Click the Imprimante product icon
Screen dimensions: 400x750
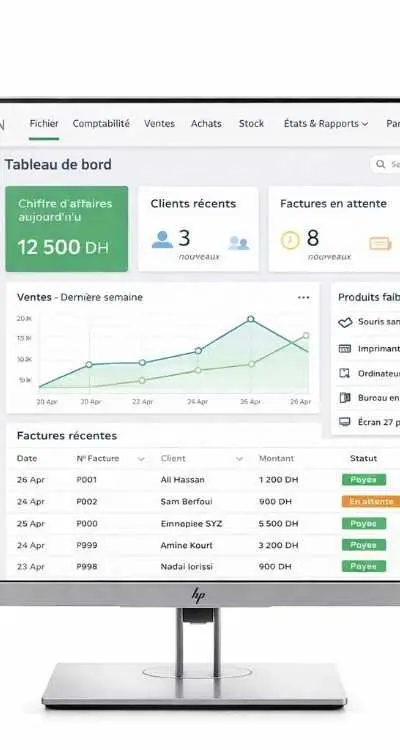344,349
